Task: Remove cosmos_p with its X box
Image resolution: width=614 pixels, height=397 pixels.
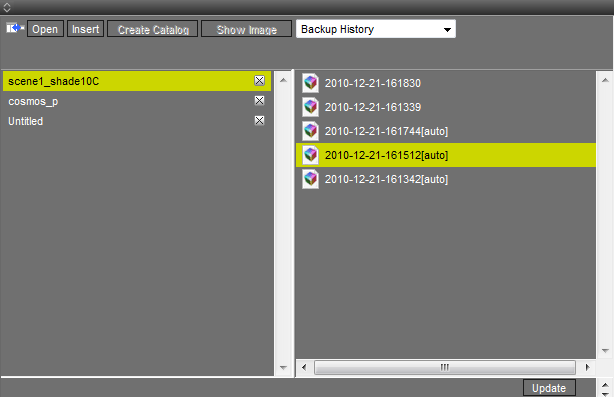Action: coord(259,101)
